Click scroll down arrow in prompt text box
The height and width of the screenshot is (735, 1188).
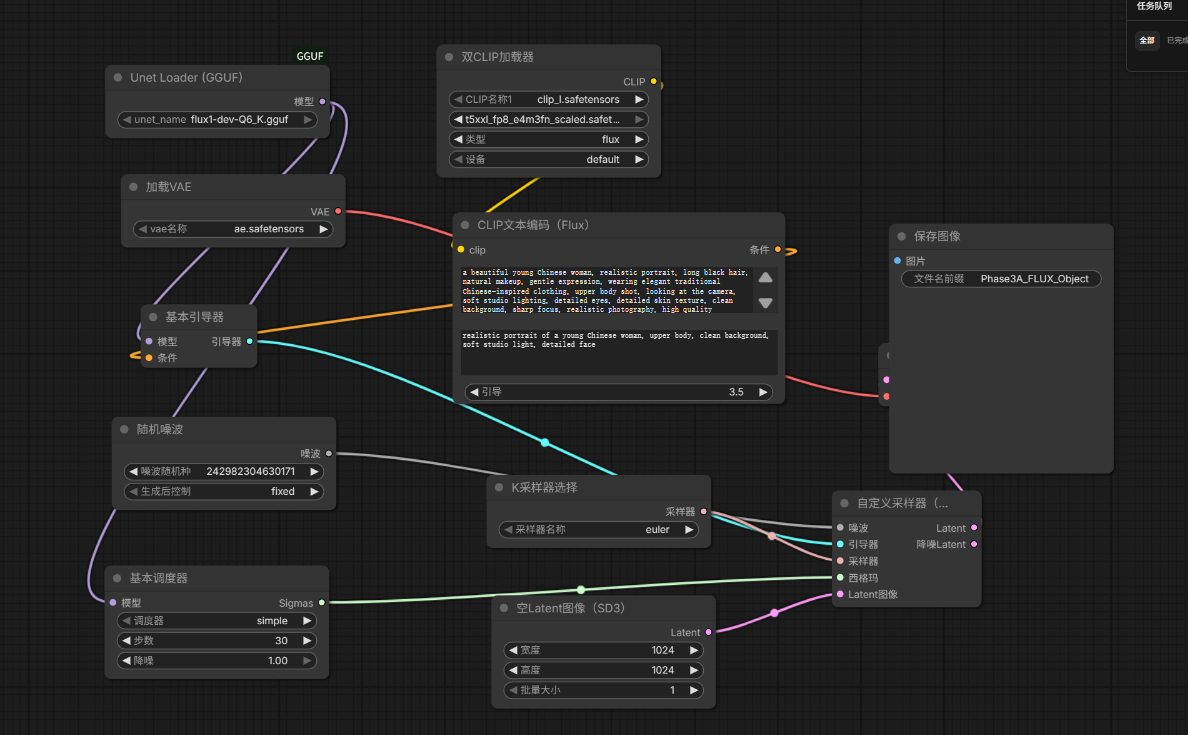(x=765, y=303)
